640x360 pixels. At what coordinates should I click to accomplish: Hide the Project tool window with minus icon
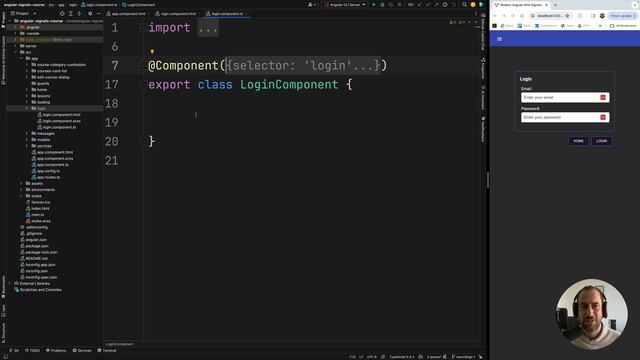pos(98,13)
